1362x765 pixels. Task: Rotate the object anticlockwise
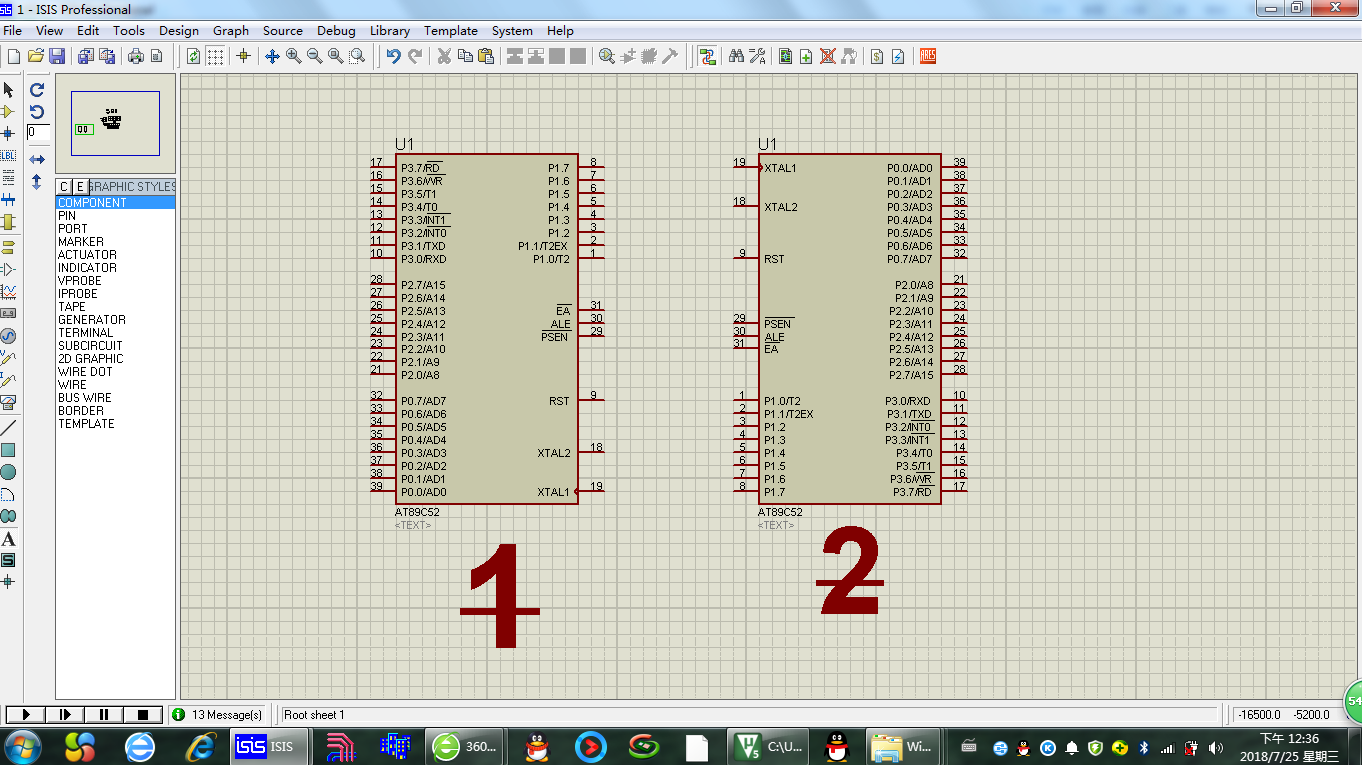pos(37,112)
